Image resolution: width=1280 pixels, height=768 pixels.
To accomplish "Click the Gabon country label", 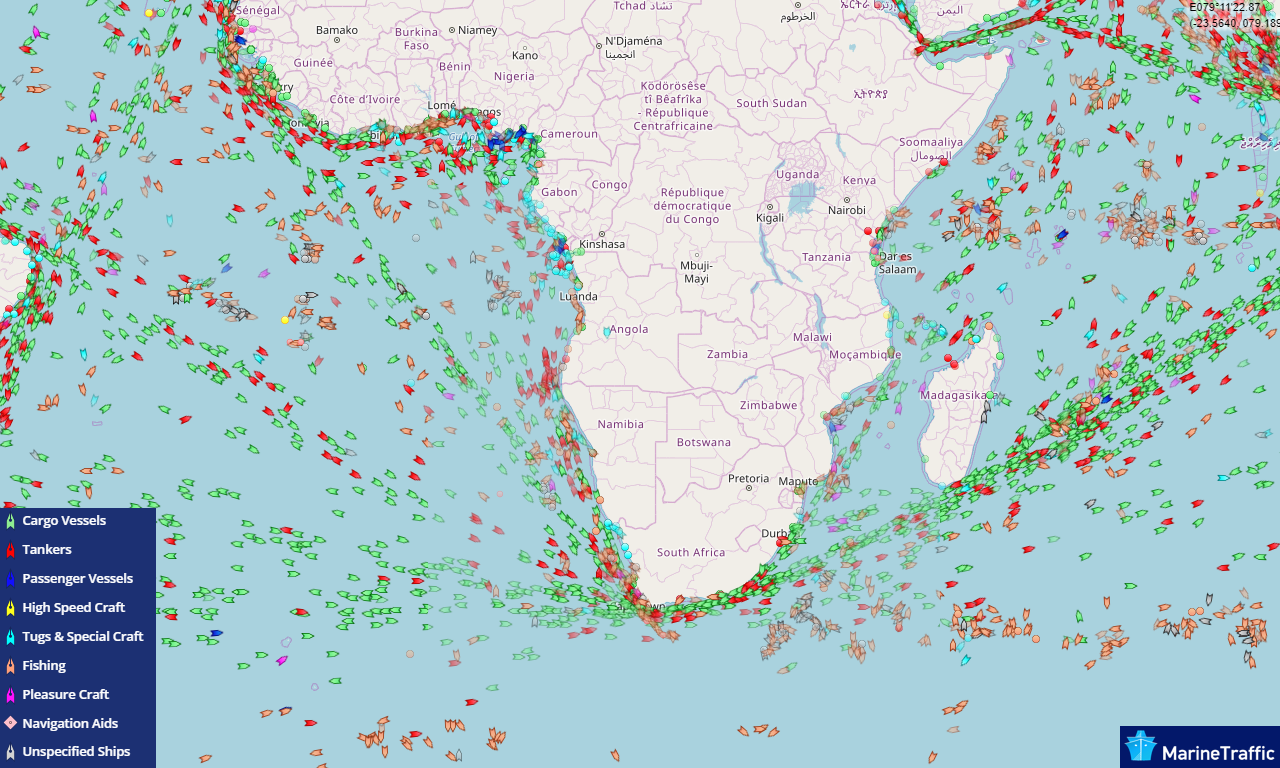I will tap(559, 192).
